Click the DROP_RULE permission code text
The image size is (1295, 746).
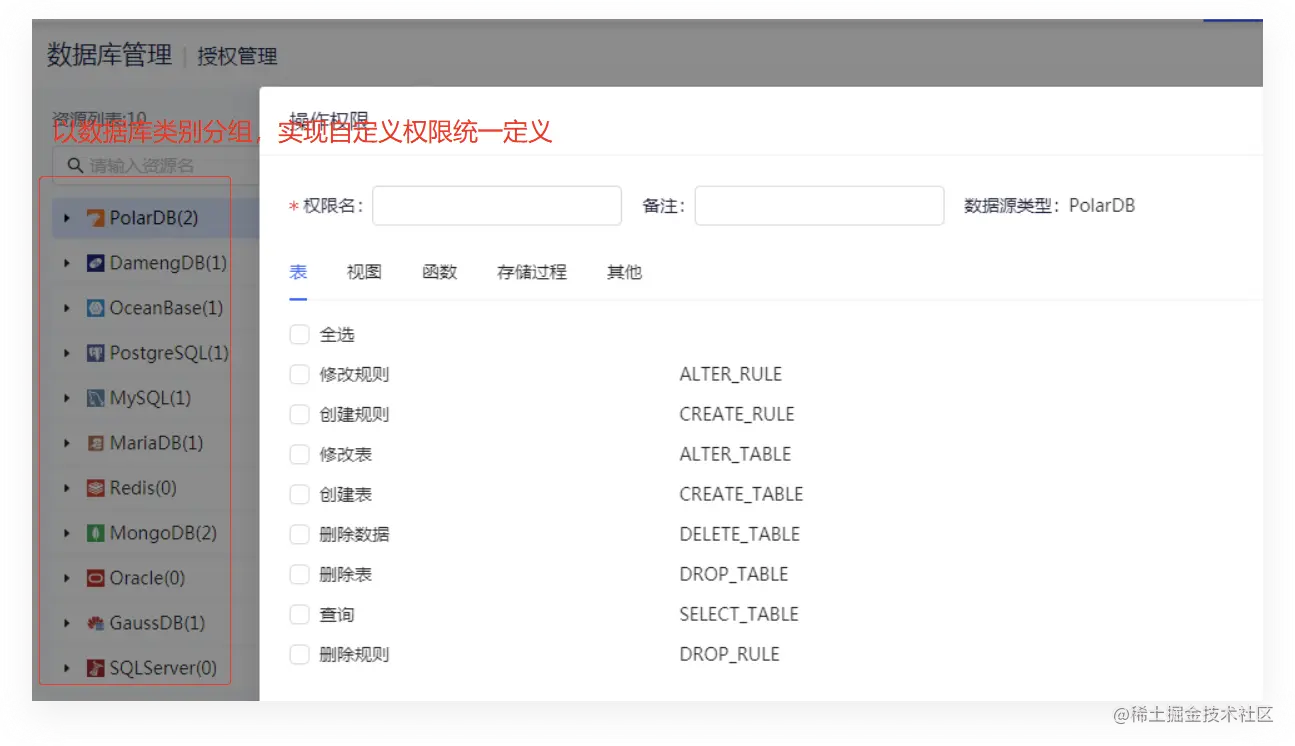tap(729, 654)
